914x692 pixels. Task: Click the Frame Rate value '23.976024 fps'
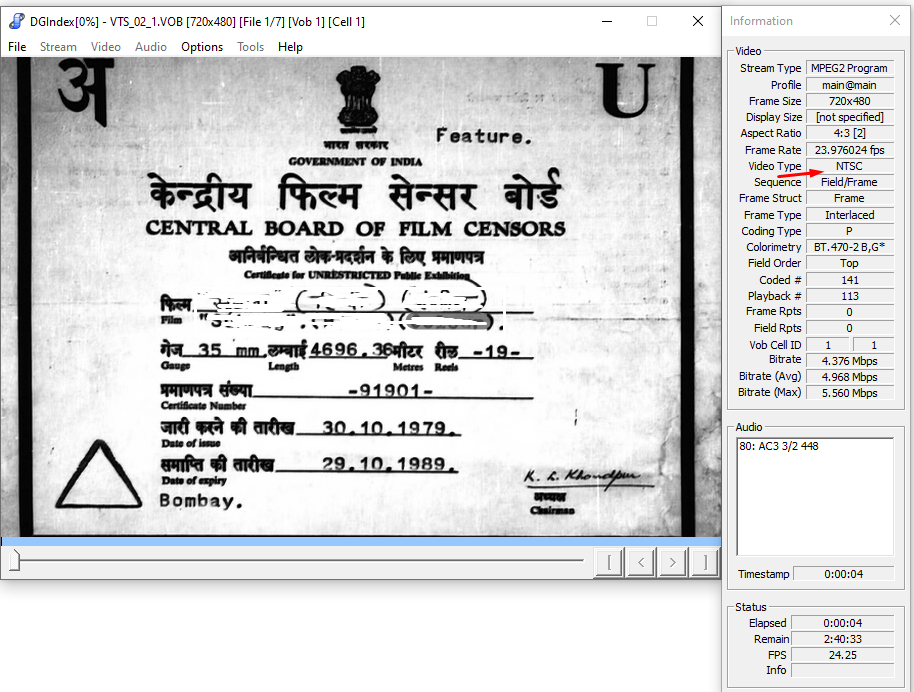849,150
